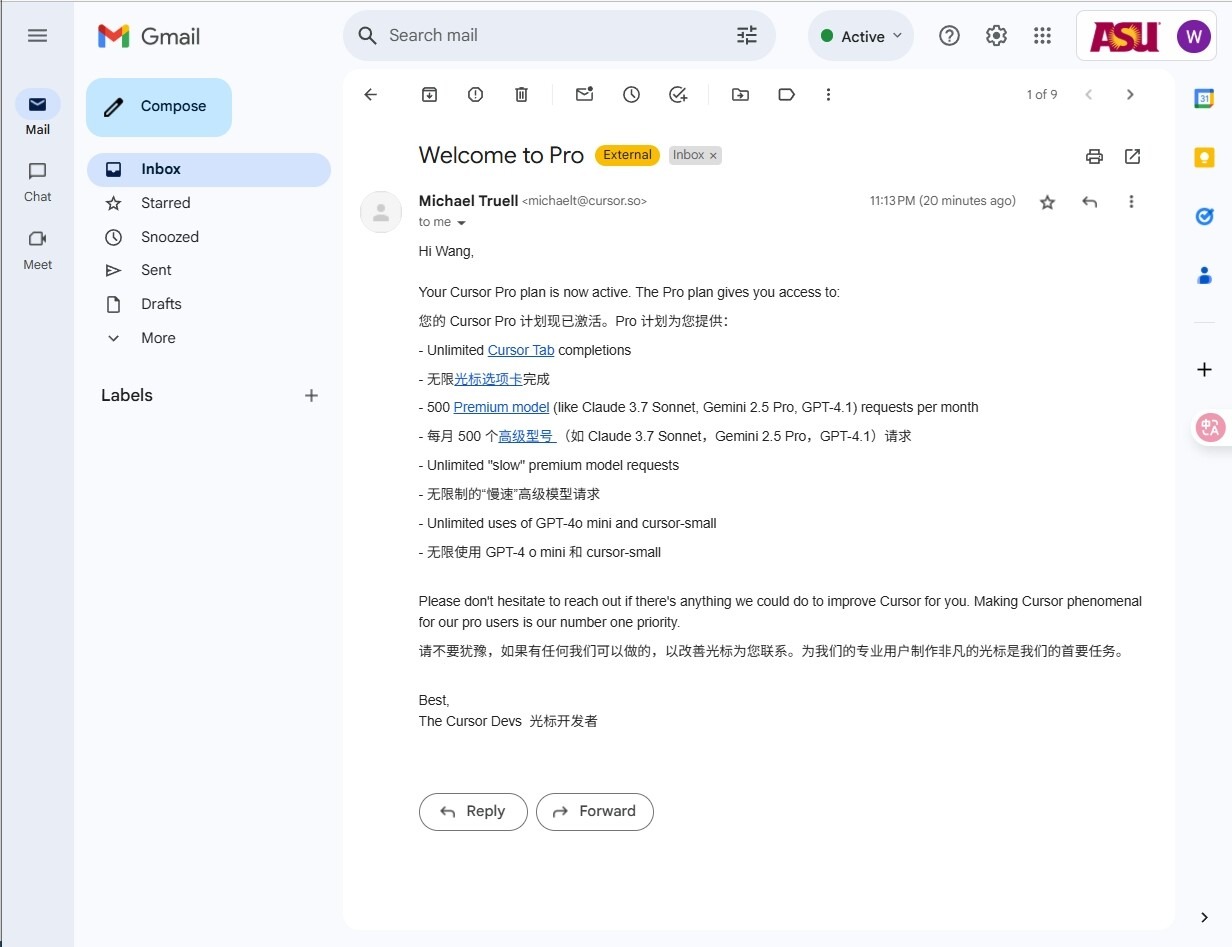Expand the More section in sidebar

[157, 338]
